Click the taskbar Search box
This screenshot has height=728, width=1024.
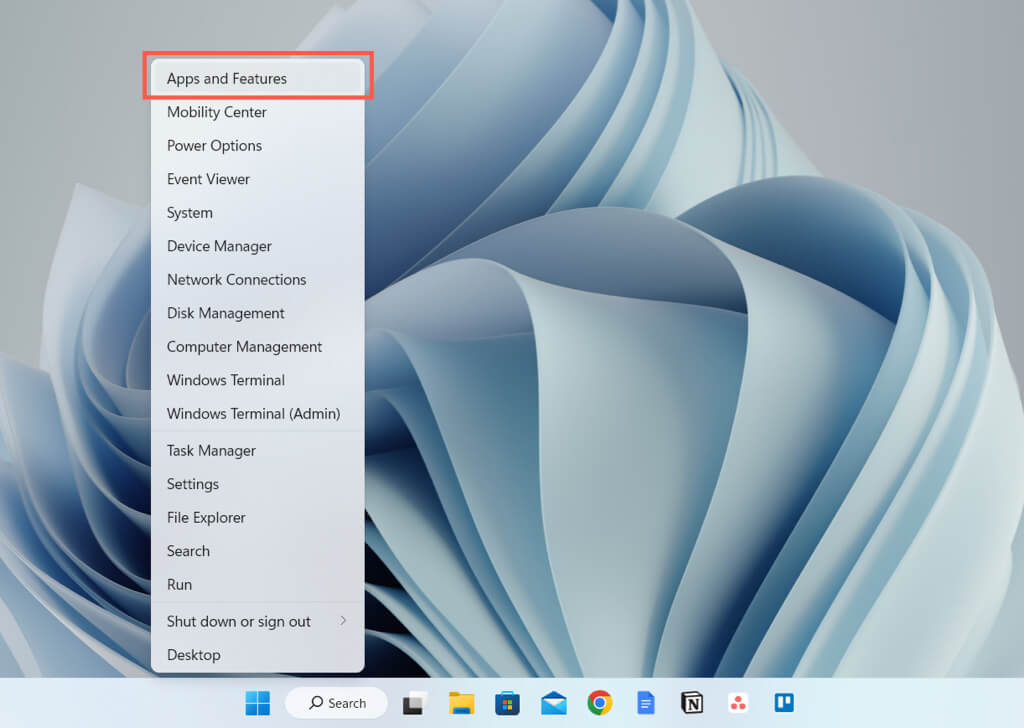tap(336, 703)
